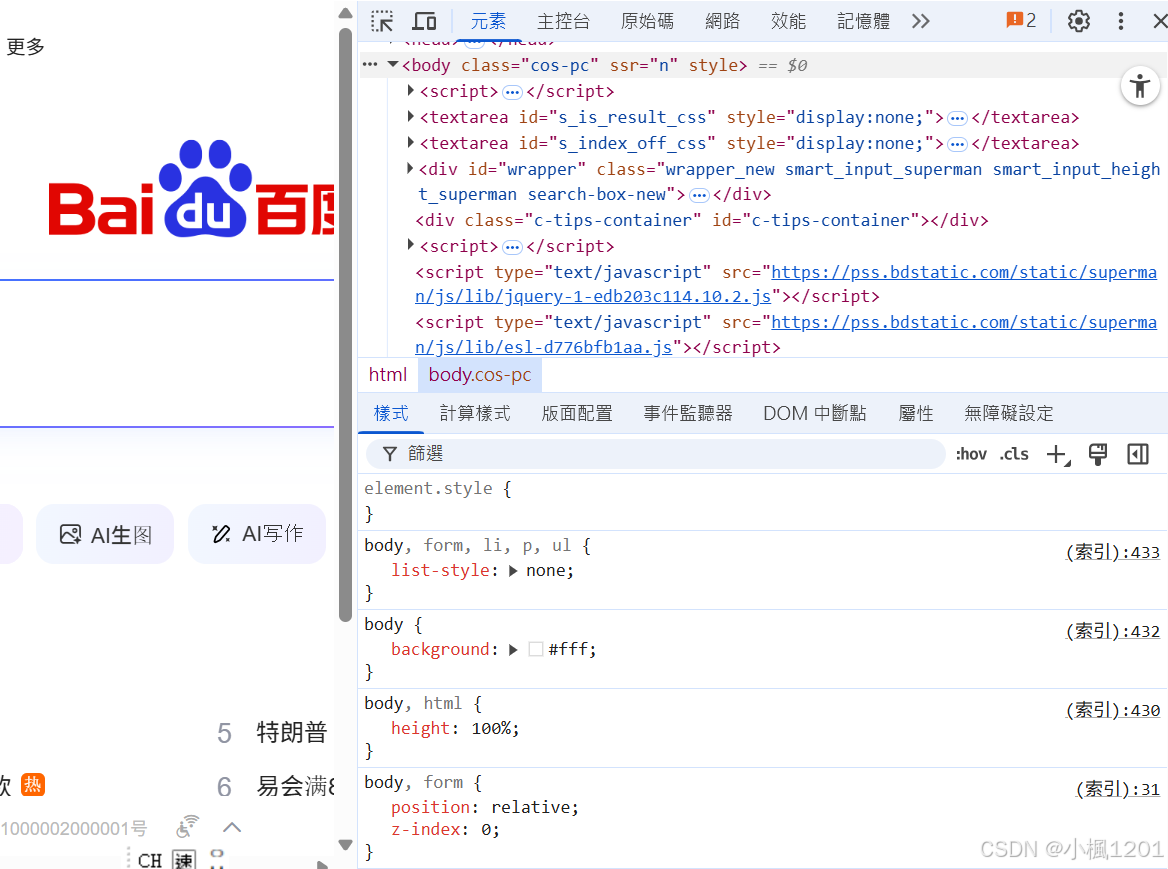1168x869 pixels.
Task: Toggle the :hov element state button
Action: pos(971,454)
